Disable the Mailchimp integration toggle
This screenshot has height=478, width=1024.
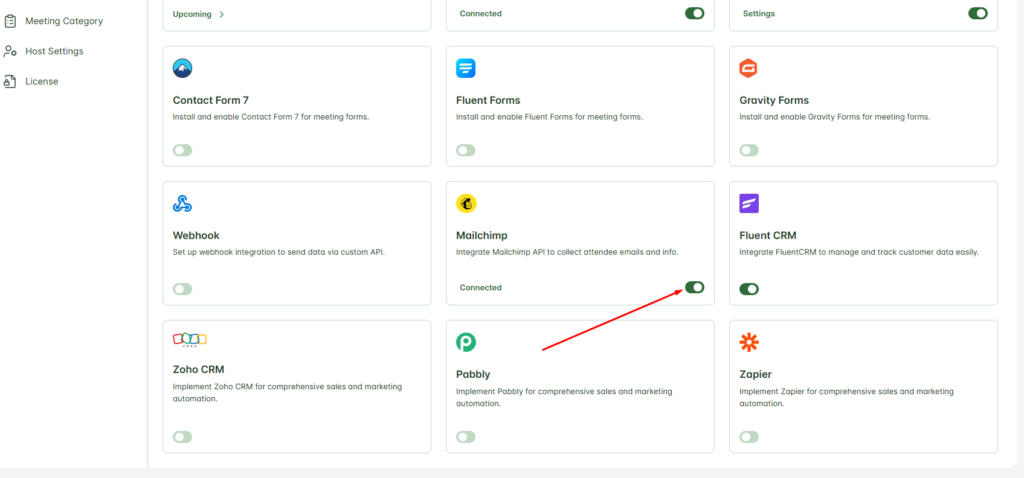click(x=694, y=287)
